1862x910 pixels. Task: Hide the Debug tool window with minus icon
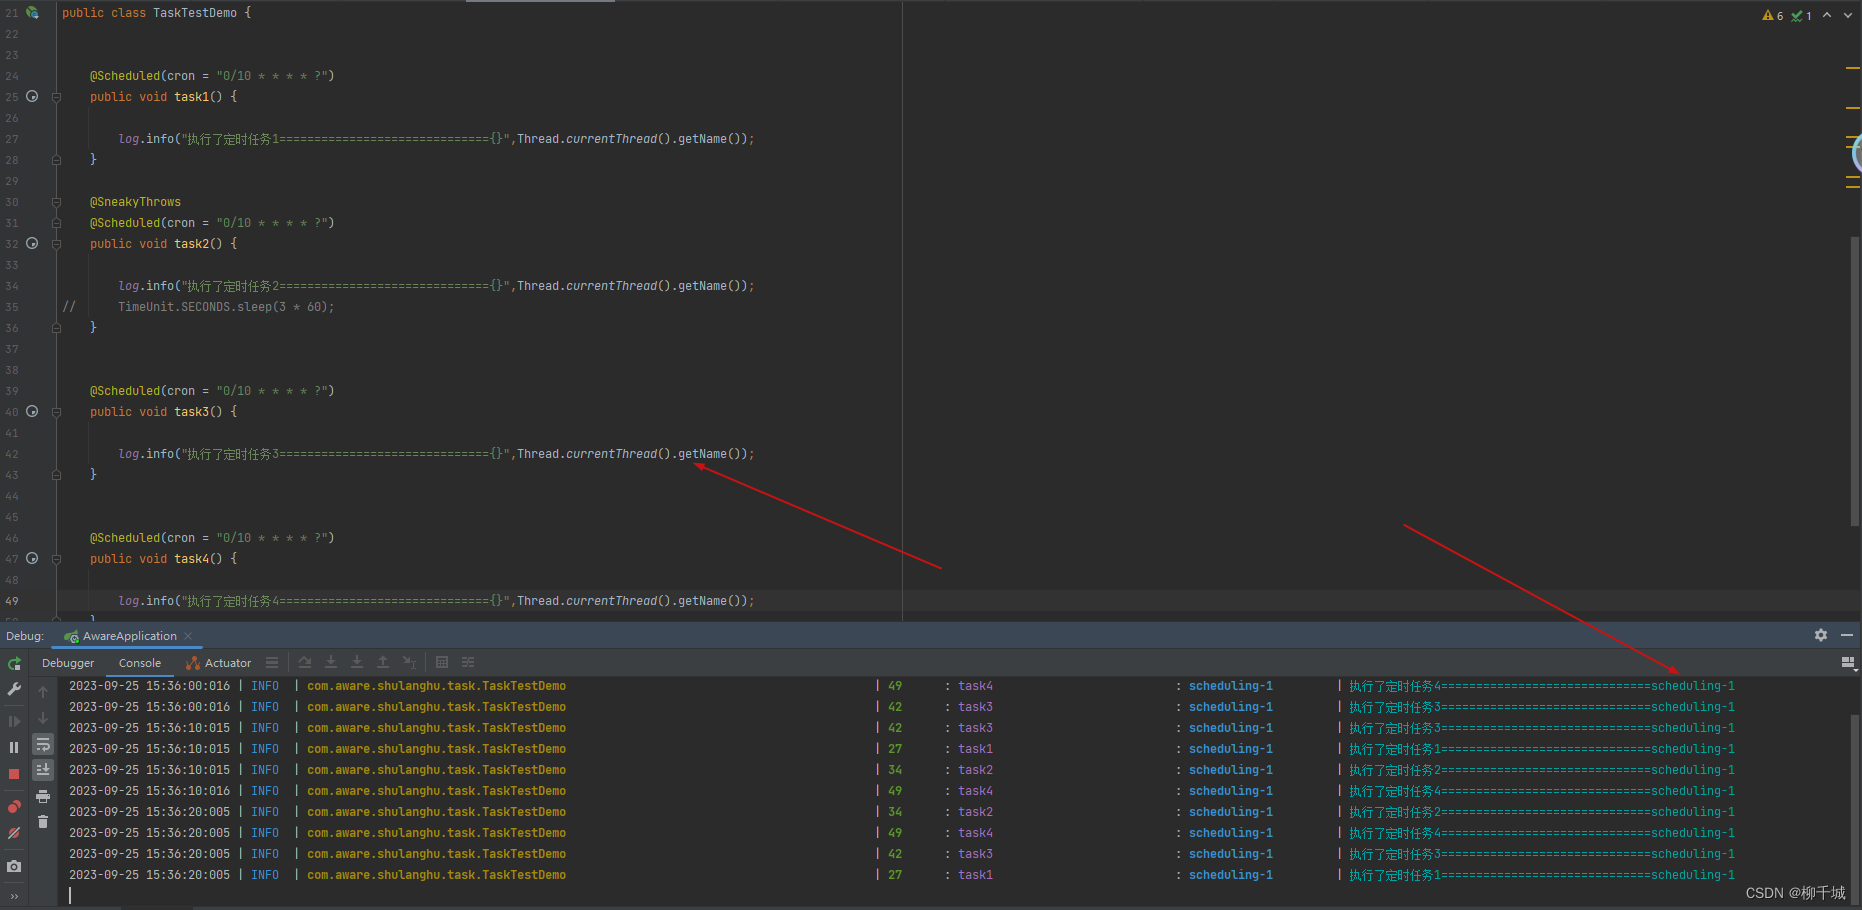click(x=1847, y=635)
